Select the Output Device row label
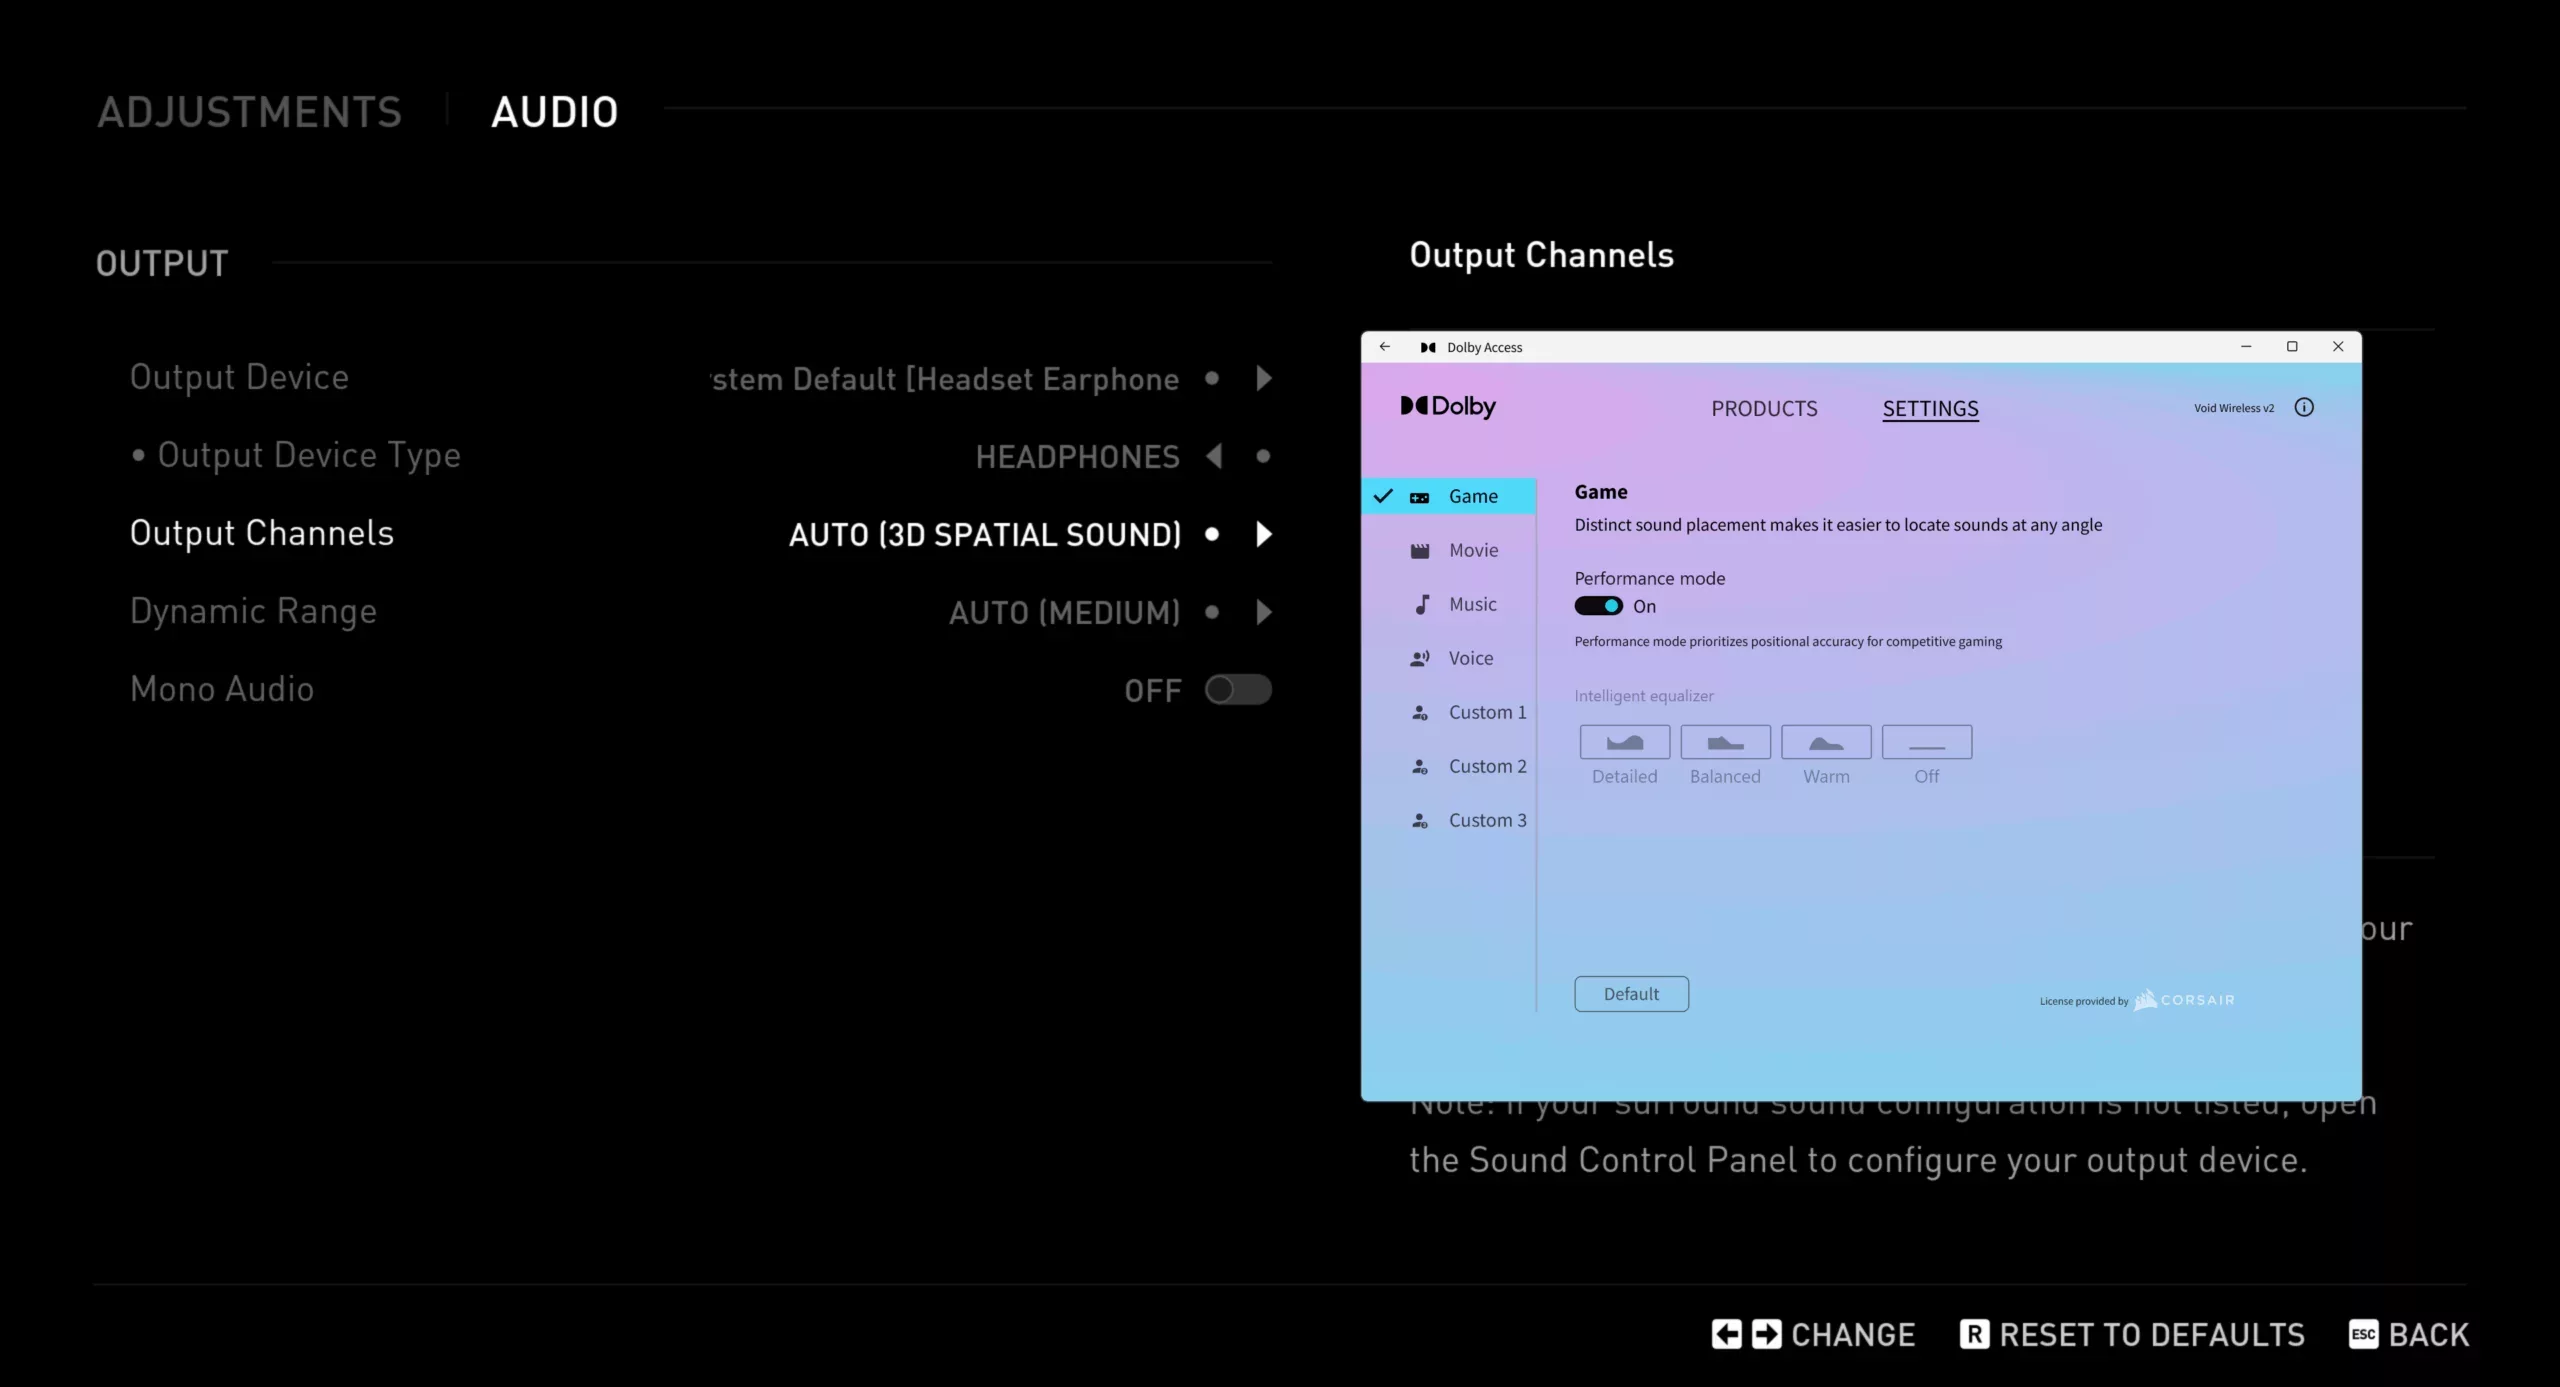2560x1387 pixels. 239,378
